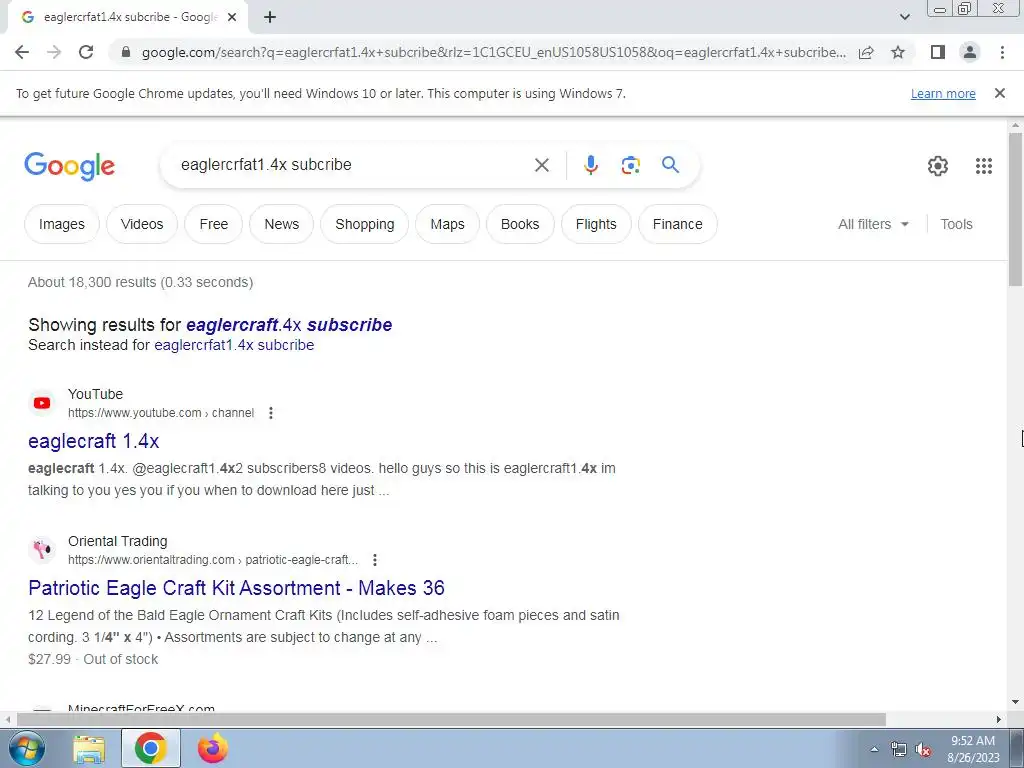Click the forward navigation arrow
Screen dimensions: 1024x768
click(x=54, y=52)
